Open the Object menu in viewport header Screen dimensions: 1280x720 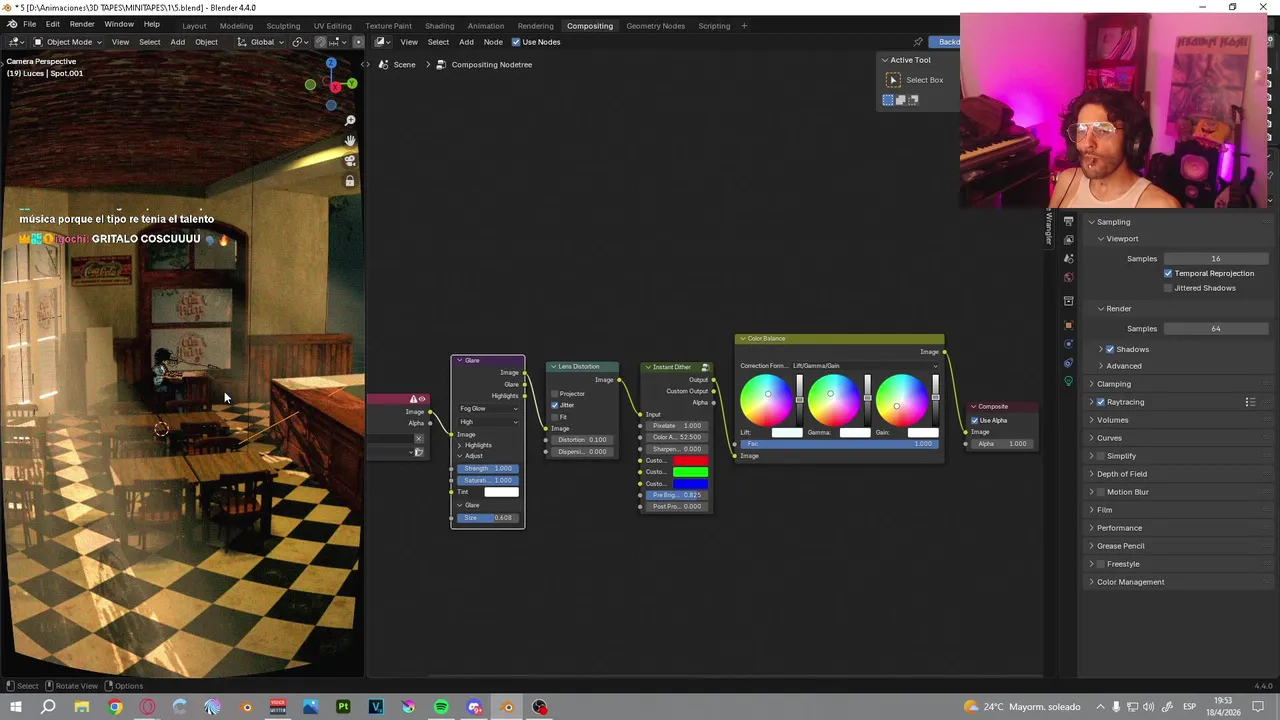pyautogui.click(x=206, y=42)
